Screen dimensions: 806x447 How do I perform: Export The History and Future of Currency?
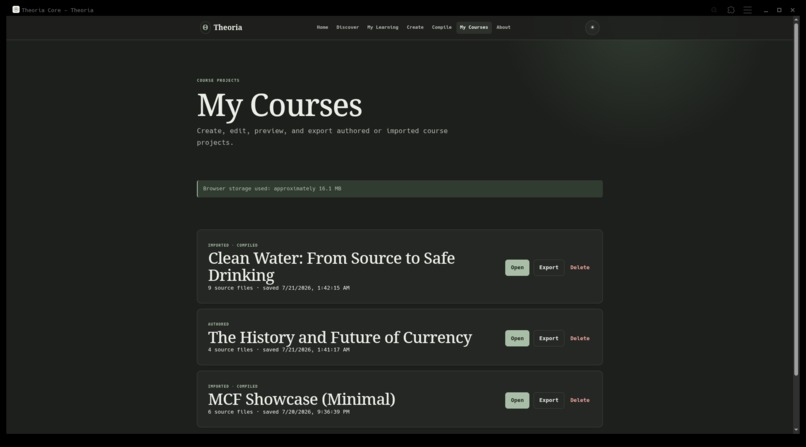pyautogui.click(x=548, y=339)
